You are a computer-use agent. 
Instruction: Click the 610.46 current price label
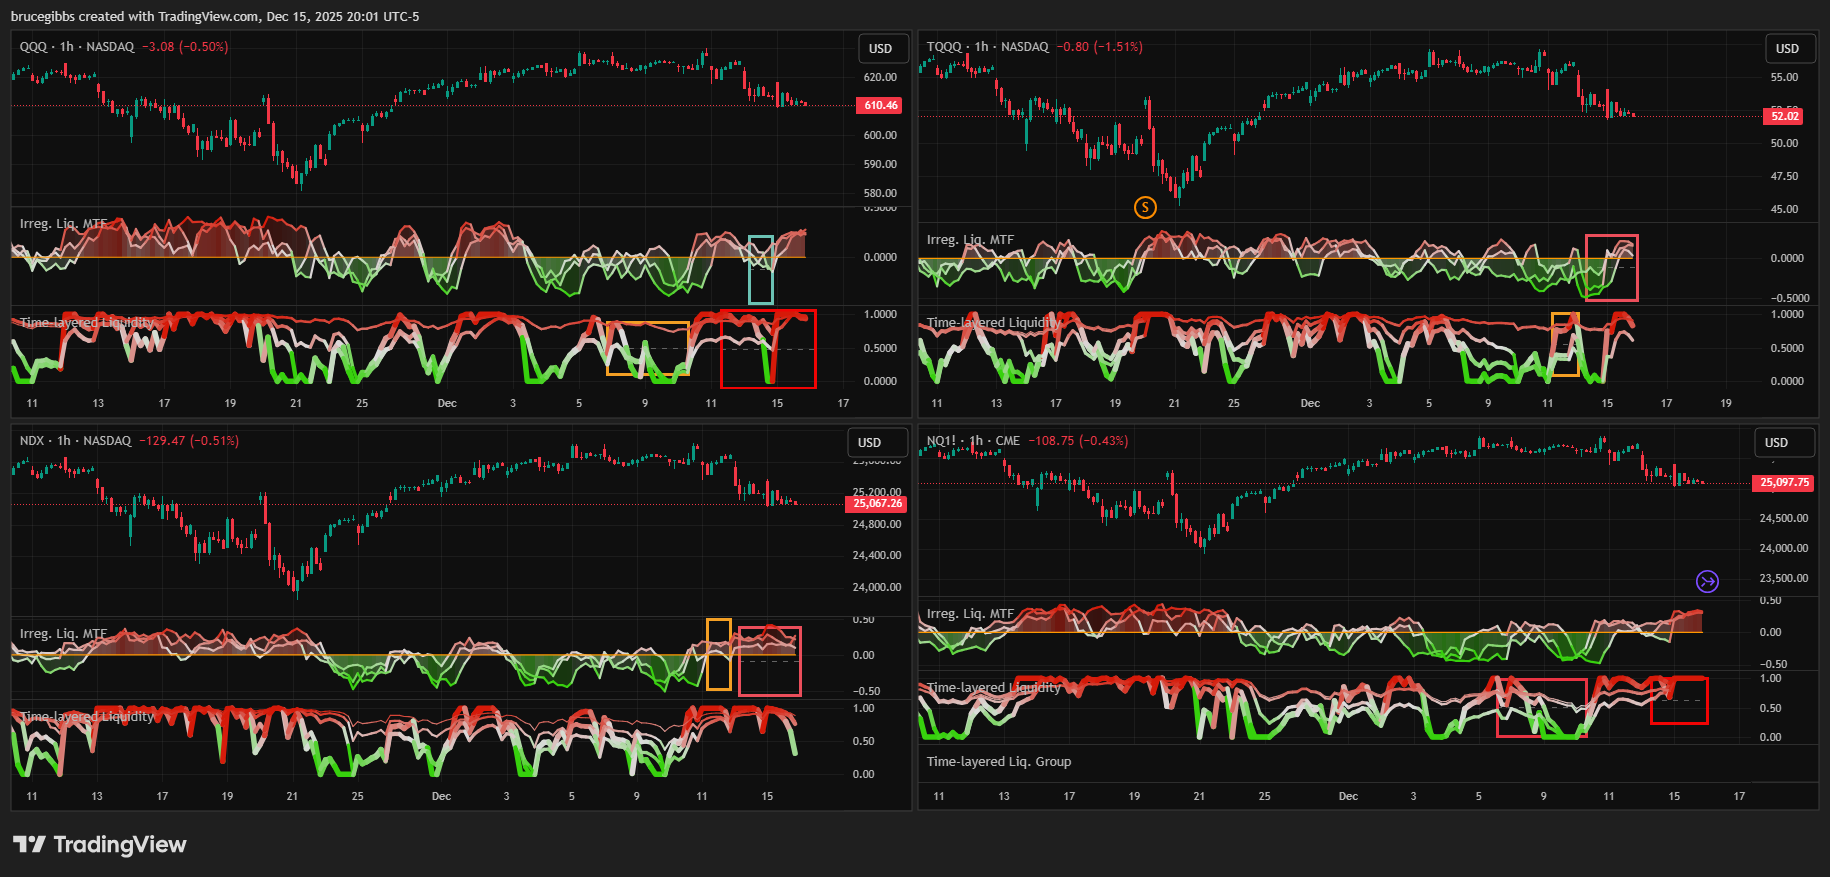[x=880, y=105]
